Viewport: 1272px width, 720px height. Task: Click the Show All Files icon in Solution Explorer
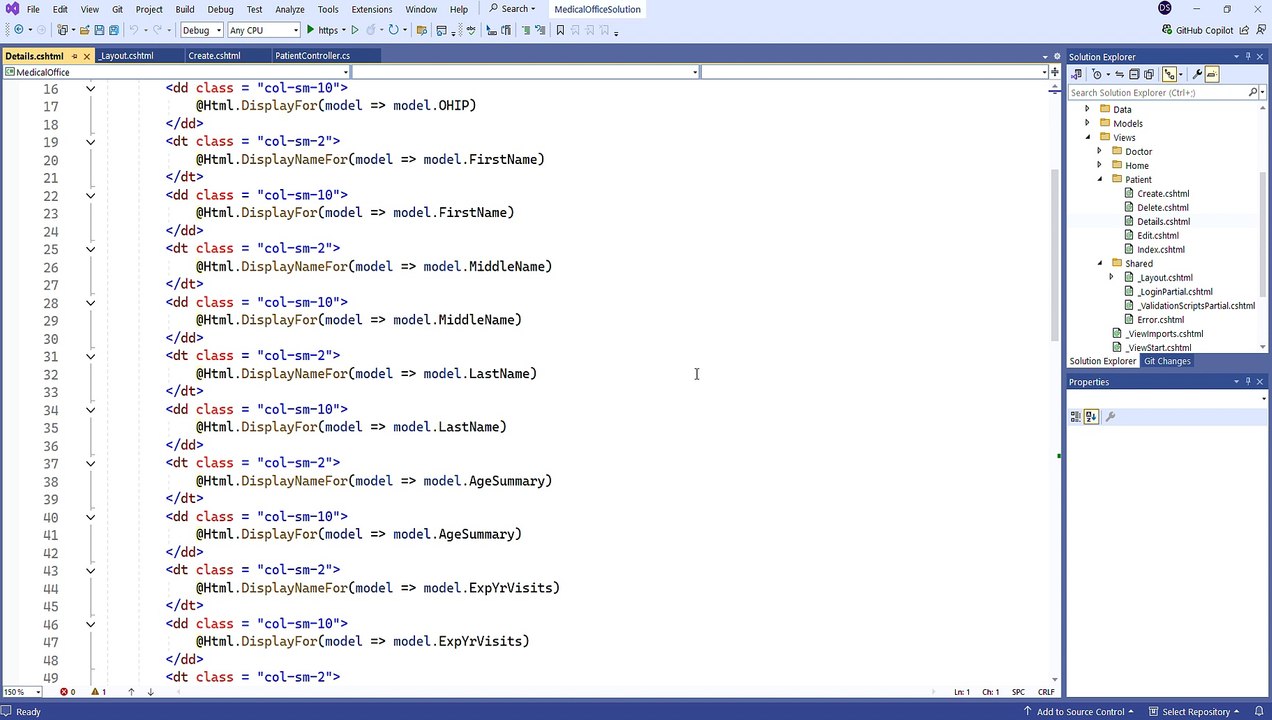(x=1148, y=74)
